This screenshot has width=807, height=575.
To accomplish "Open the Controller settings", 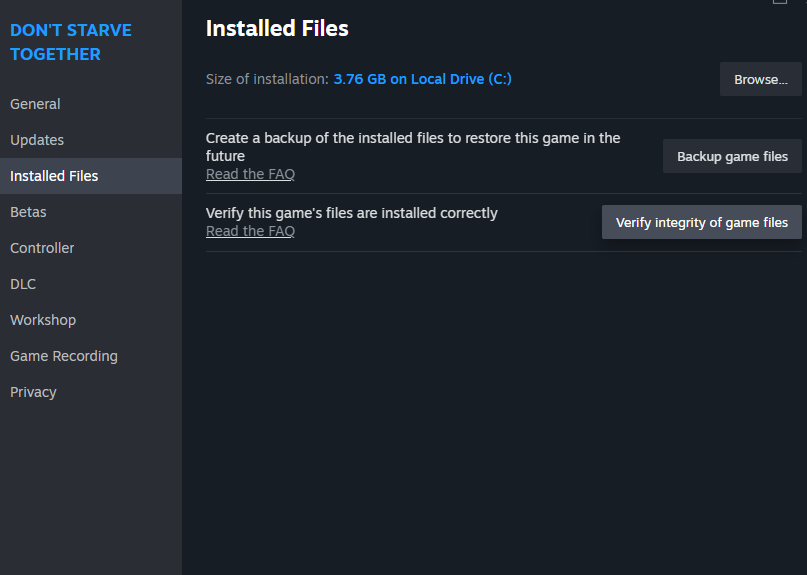I will click(42, 248).
